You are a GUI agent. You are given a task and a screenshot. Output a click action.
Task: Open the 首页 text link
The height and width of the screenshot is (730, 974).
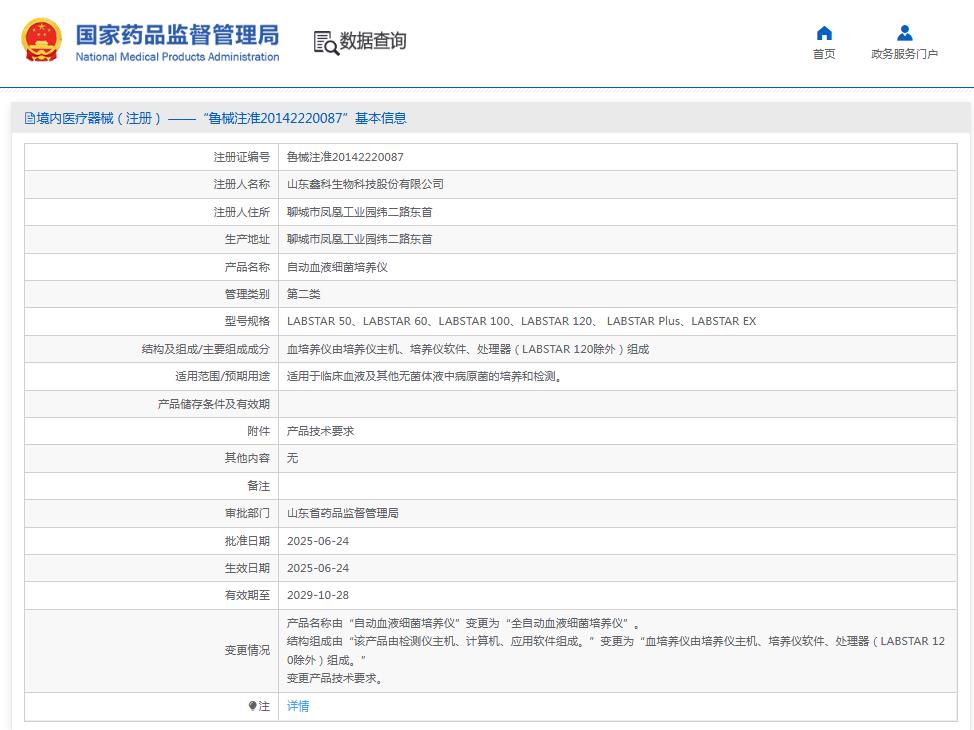824,55
